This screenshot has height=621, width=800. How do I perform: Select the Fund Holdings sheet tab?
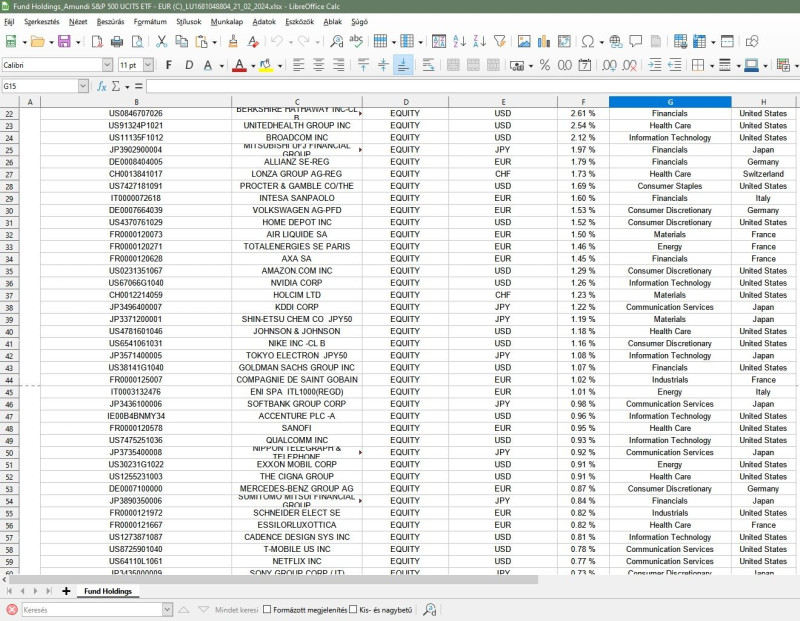[x=108, y=591]
